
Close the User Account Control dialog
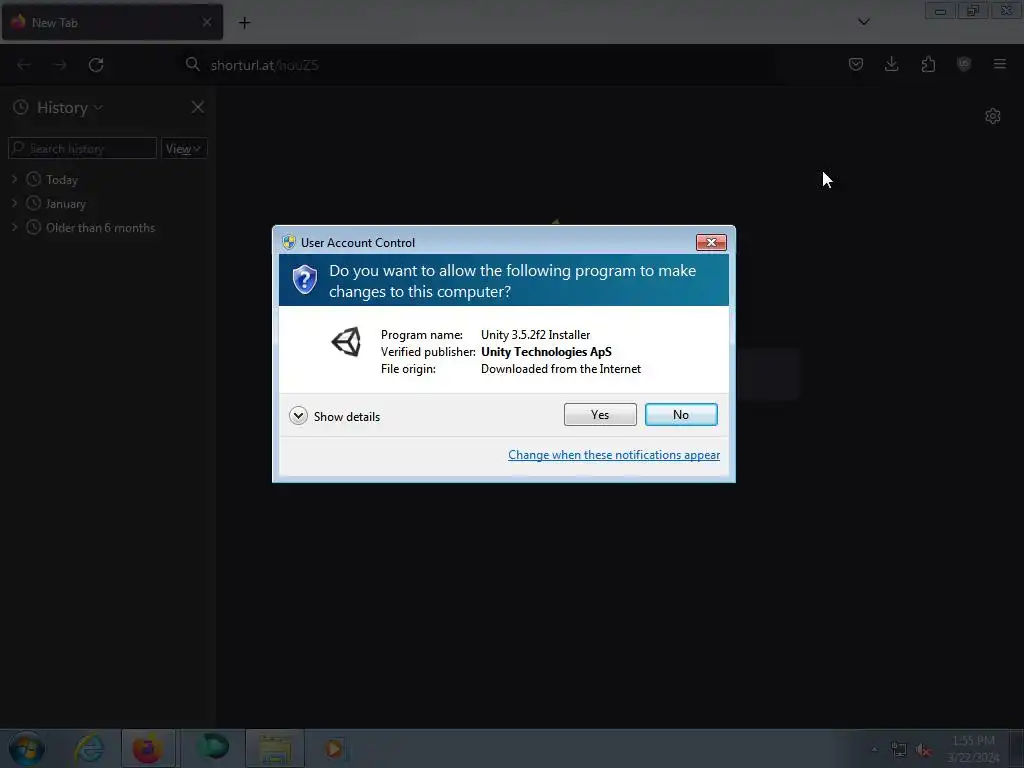click(711, 242)
